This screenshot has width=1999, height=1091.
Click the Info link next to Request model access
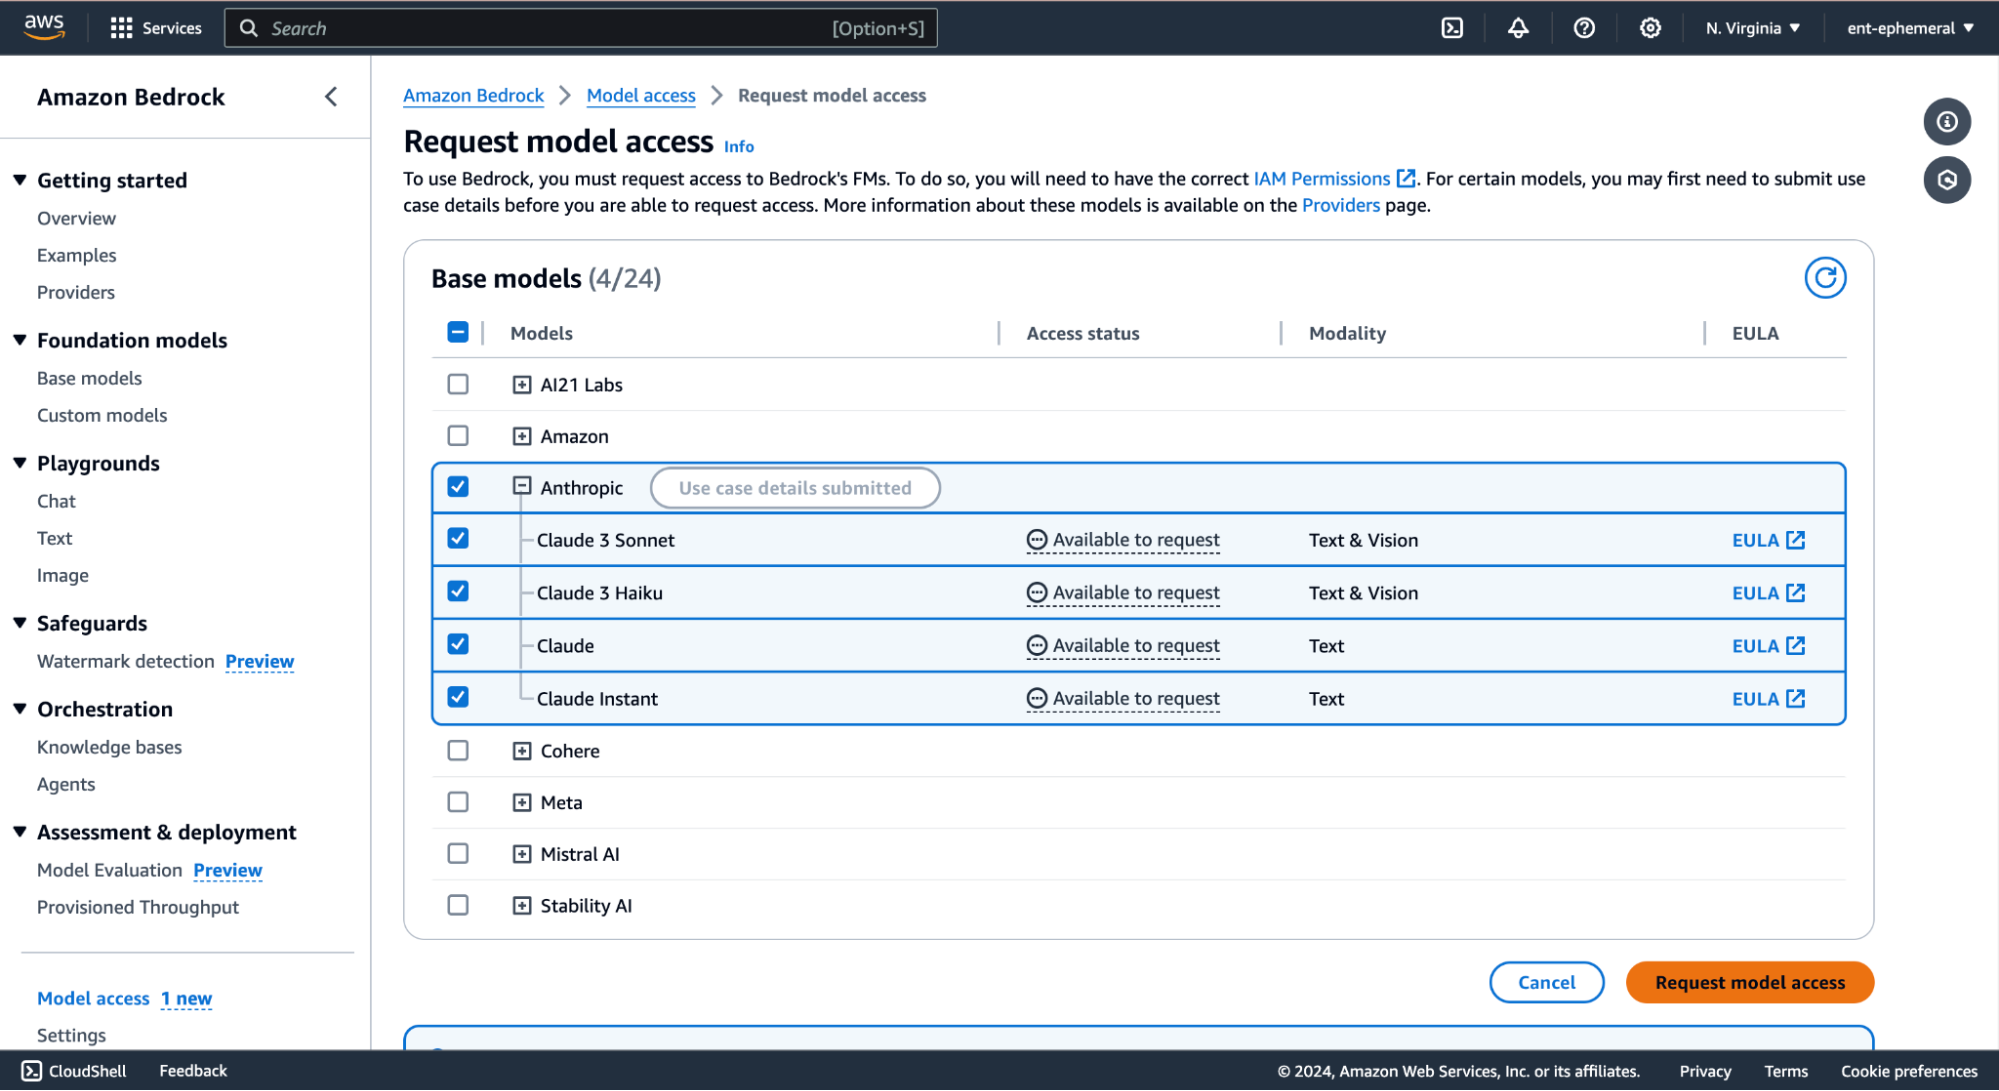(x=739, y=145)
